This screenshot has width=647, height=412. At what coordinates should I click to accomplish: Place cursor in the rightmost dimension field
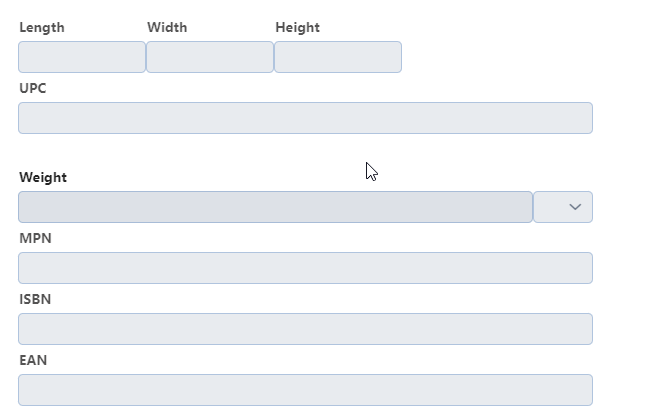pyautogui.click(x=338, y=57)
